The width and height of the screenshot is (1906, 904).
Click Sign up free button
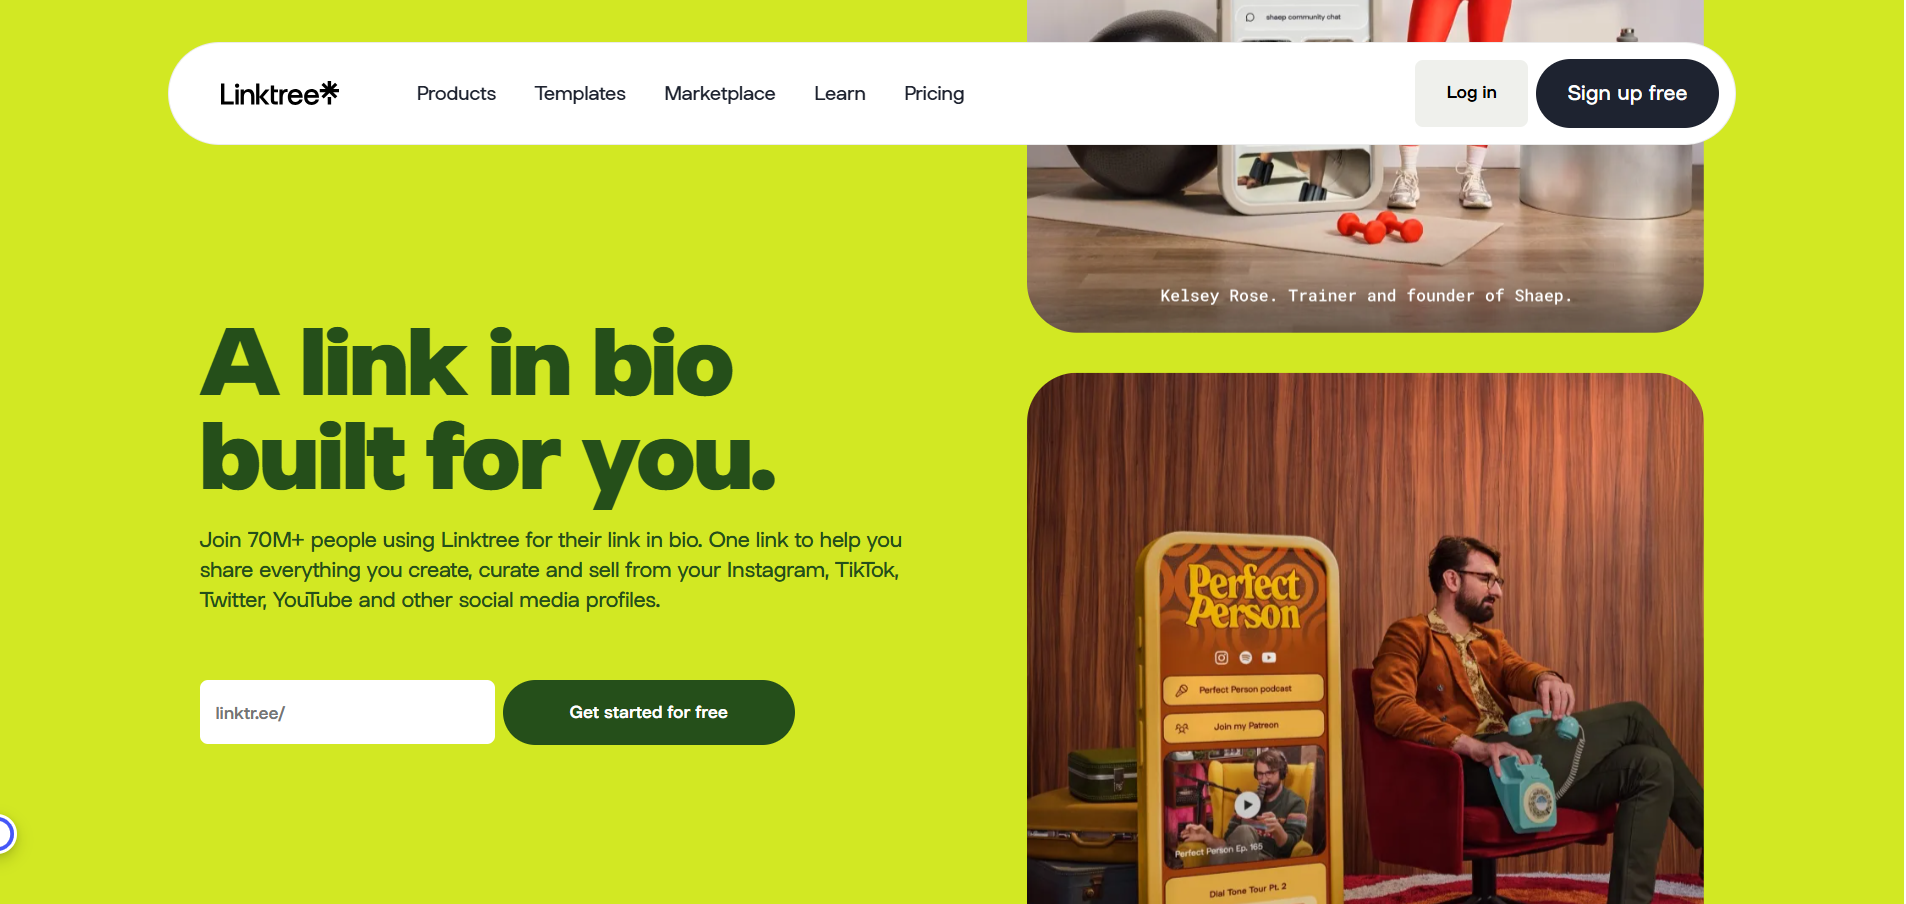click(1627, 93)
